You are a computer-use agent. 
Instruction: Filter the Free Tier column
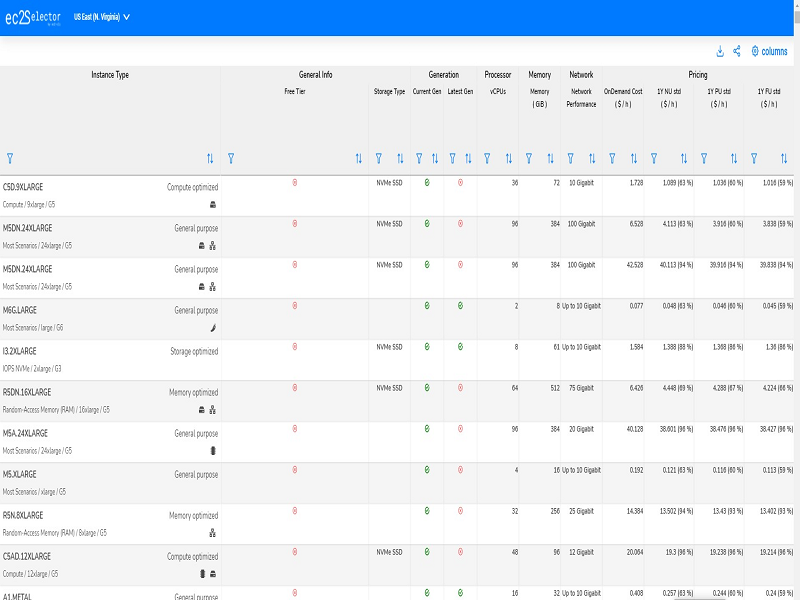(x=231, y=159)
